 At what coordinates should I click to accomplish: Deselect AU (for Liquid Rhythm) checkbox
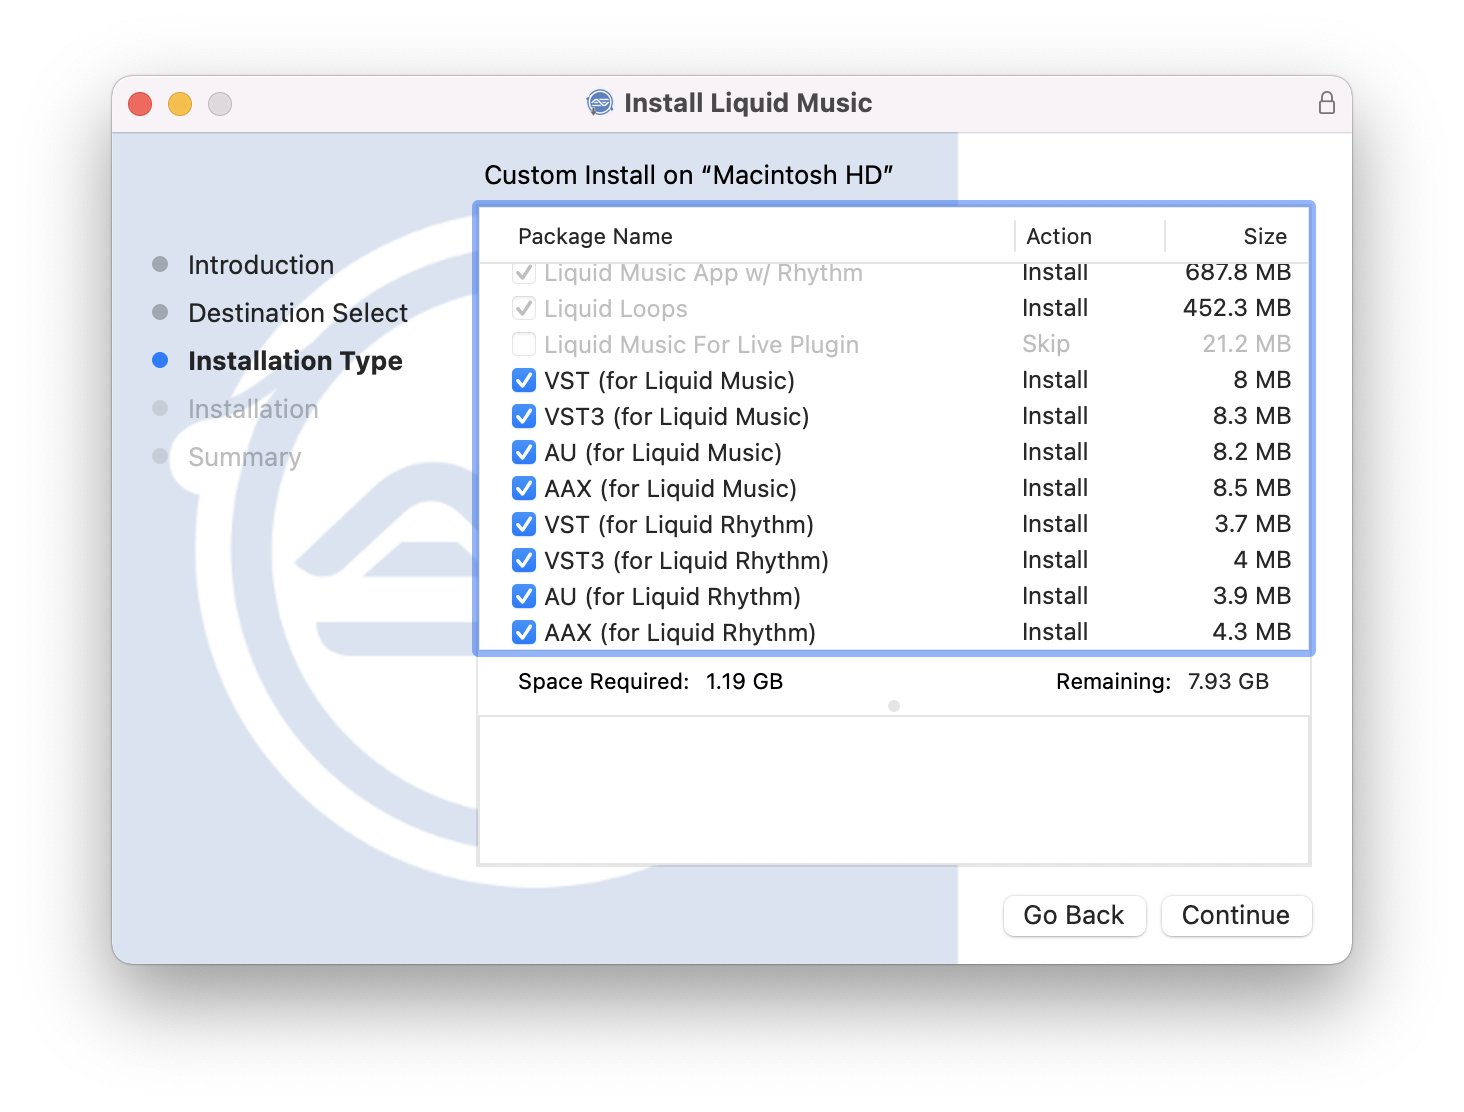(x=524, y=596)
